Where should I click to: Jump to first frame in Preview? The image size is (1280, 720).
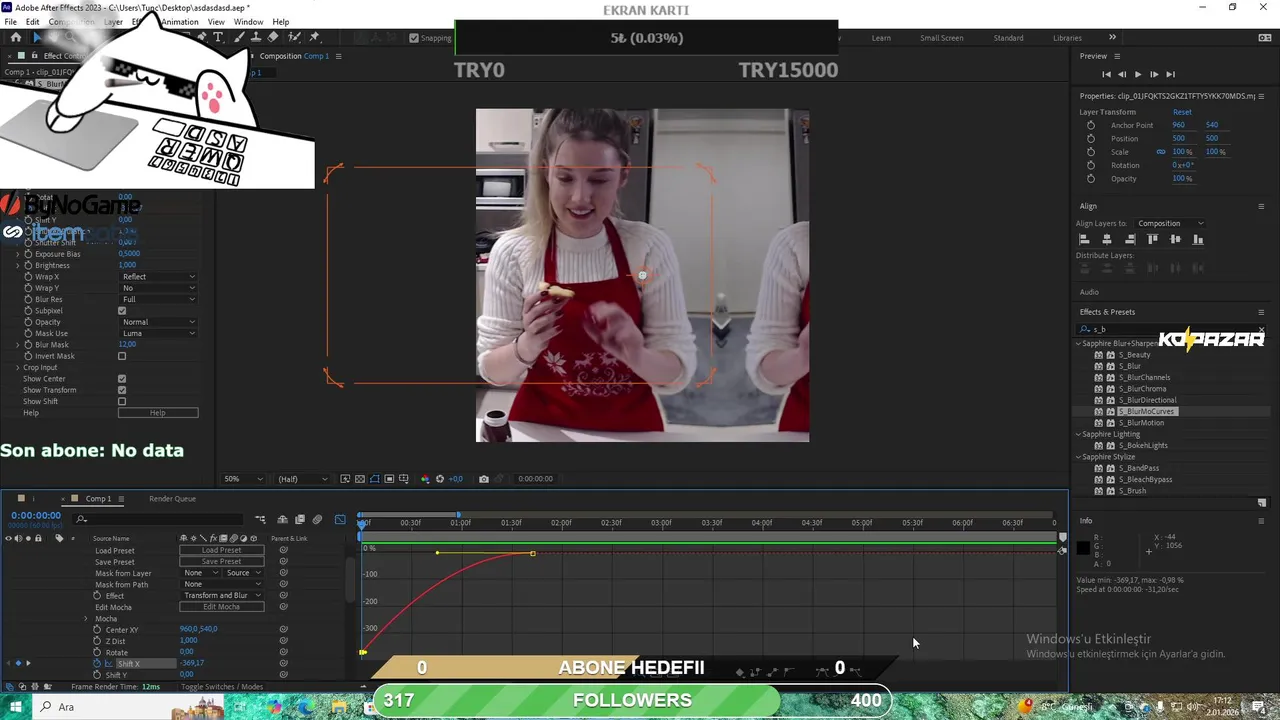pos(1106,74)
